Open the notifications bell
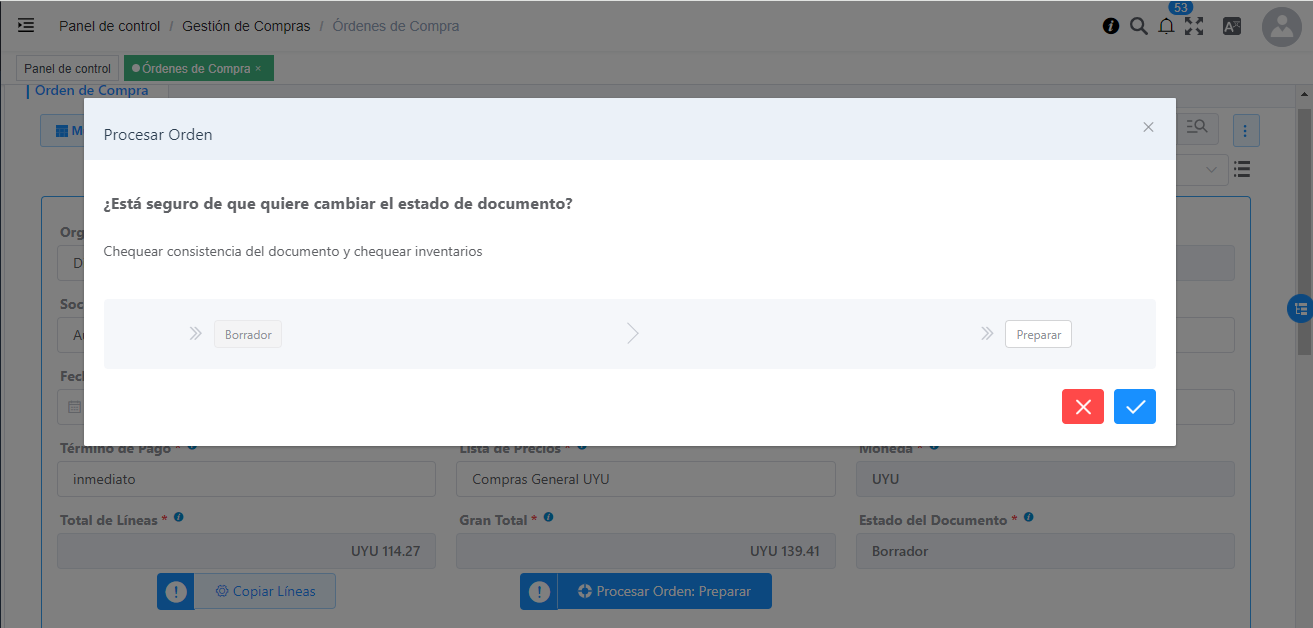The image size is (1313, 628). pyautogui.click(x=1166, y=27)
